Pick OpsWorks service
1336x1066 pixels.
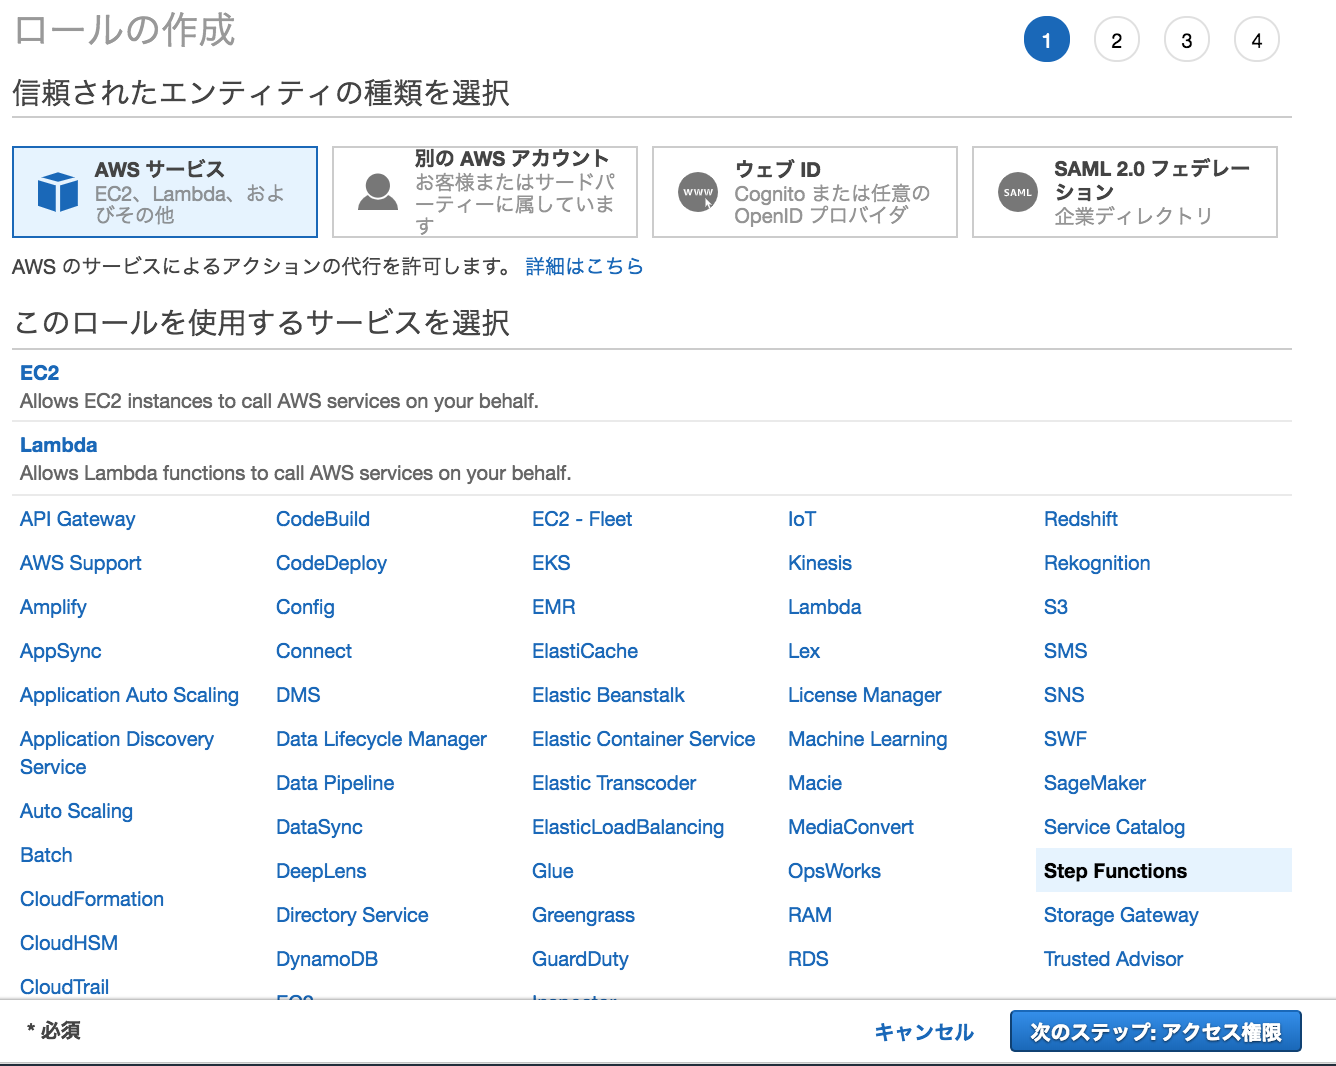(x=834, y=871)
